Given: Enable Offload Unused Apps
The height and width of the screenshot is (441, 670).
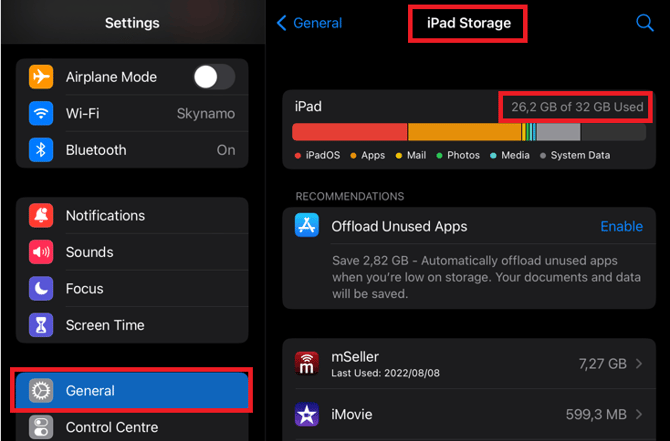Looking at the screenshot, I should (621, 226).
